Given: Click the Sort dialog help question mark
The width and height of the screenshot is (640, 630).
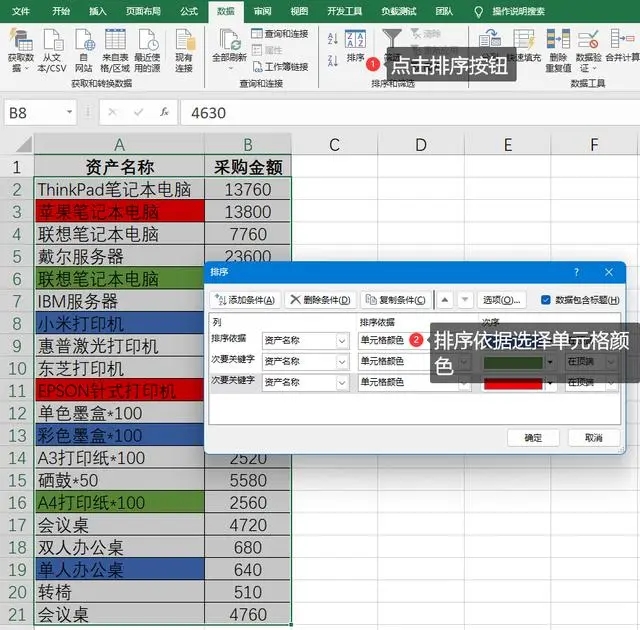Looking at the screenshot, I should (x=576, y=272).
